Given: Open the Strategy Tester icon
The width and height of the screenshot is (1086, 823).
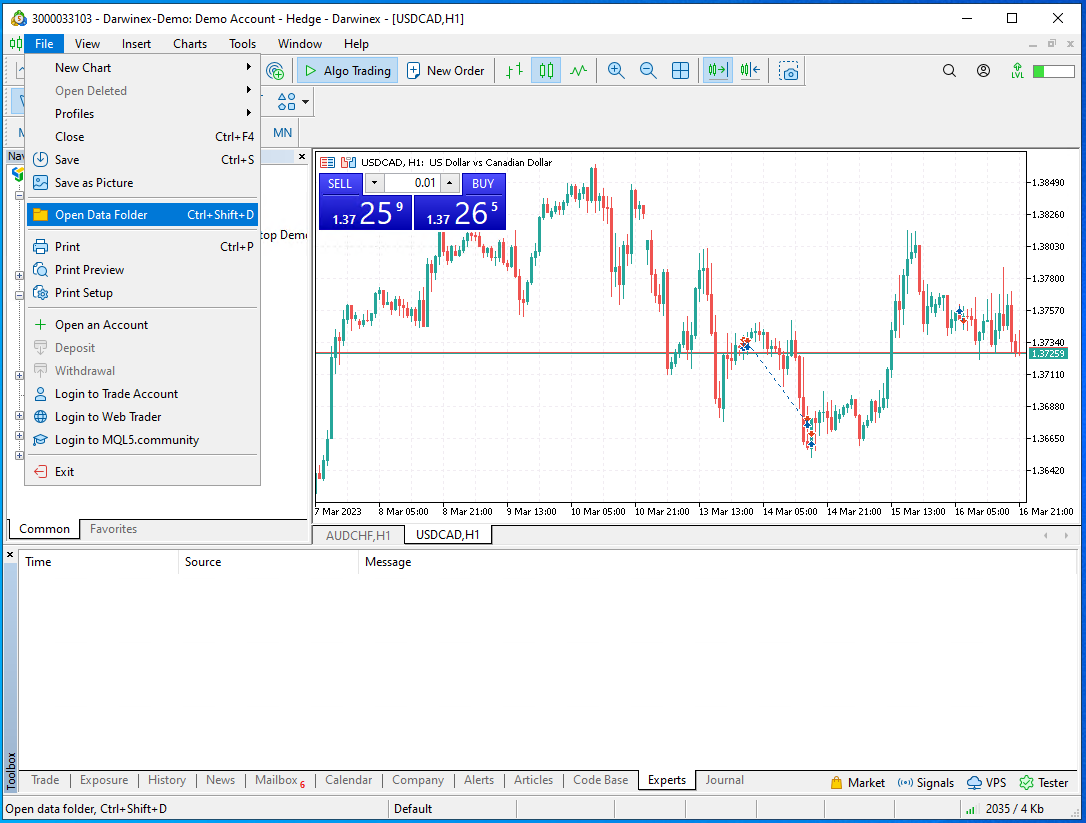Looking at the screenshot, I should point(1026,783).
